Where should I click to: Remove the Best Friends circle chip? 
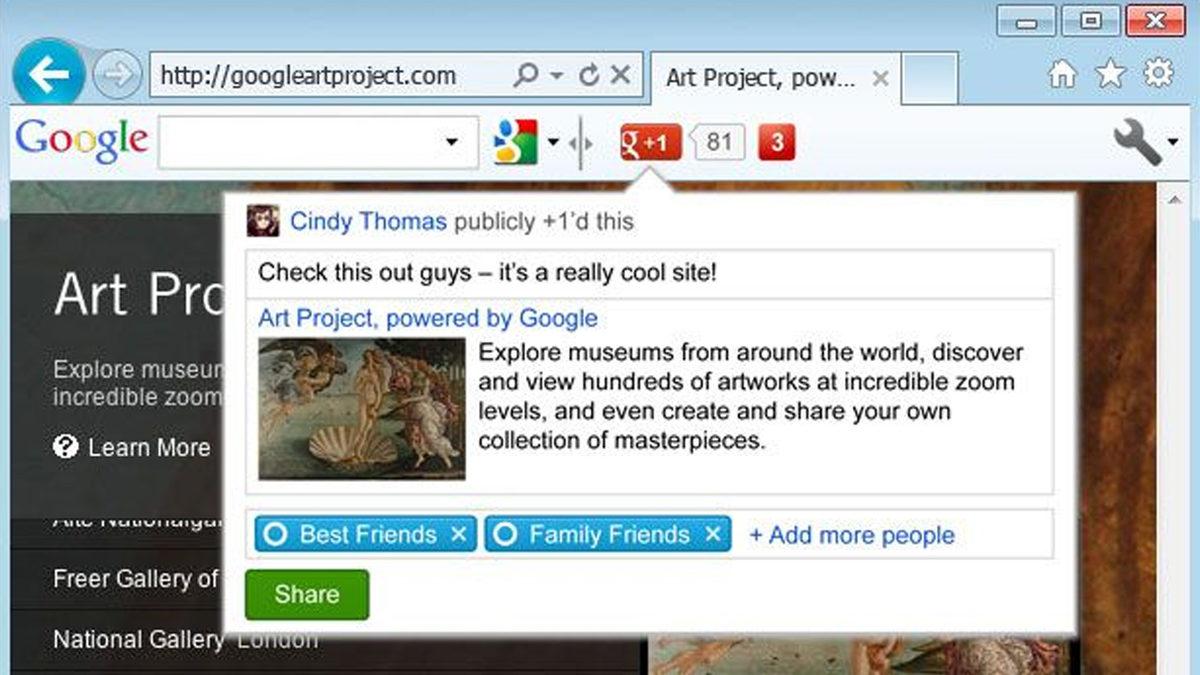[x=458, y=535]
